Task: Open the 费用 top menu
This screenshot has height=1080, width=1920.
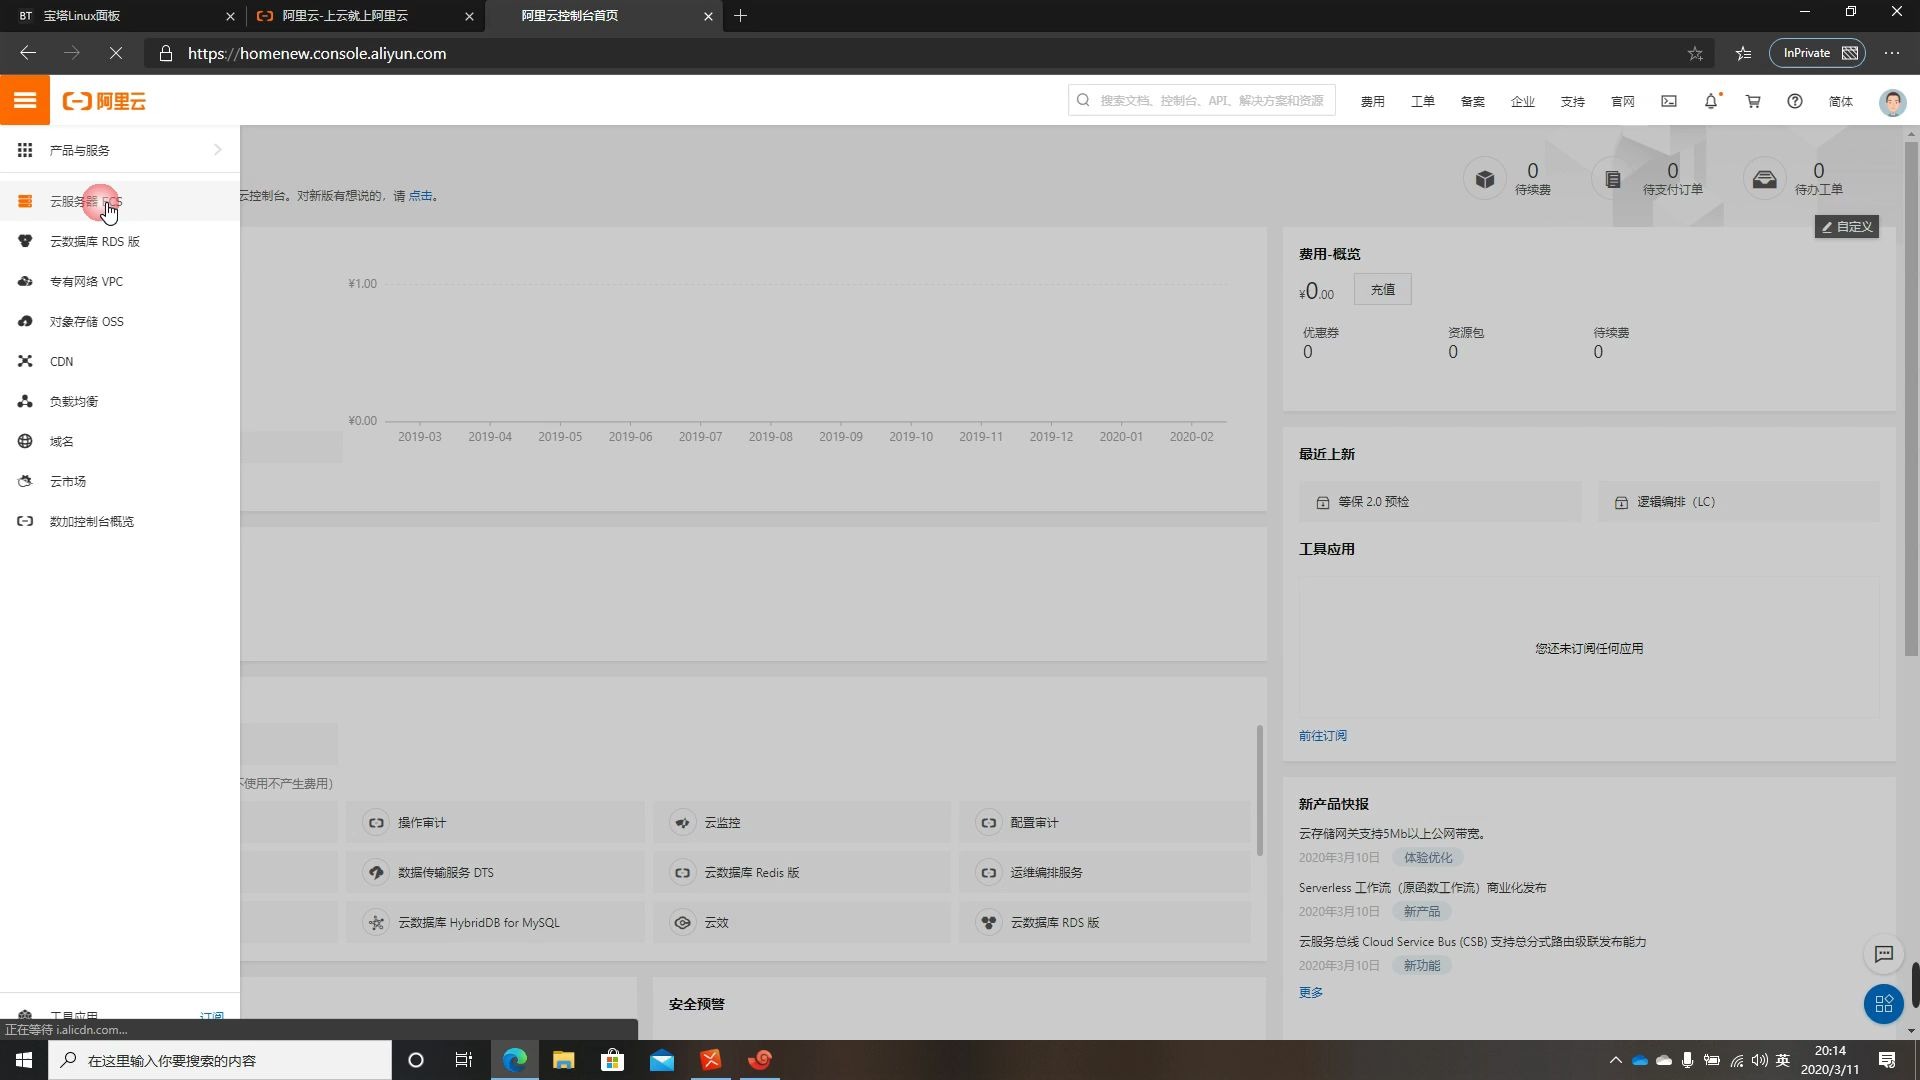Action: click(1372, 101)
